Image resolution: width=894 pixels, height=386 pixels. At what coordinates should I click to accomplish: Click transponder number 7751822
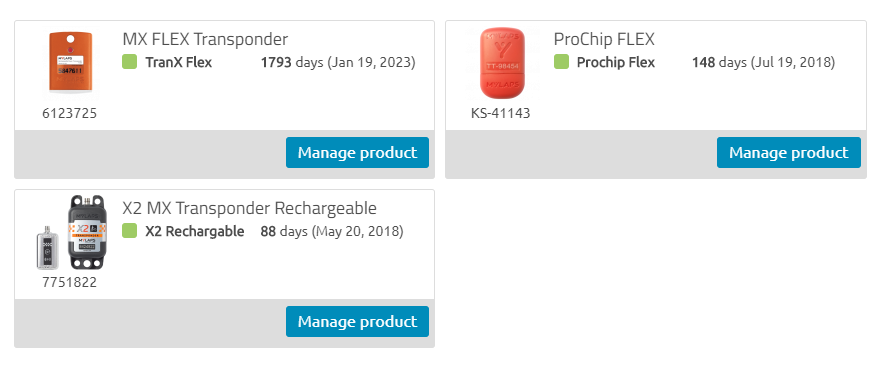[x=70, y=282]
